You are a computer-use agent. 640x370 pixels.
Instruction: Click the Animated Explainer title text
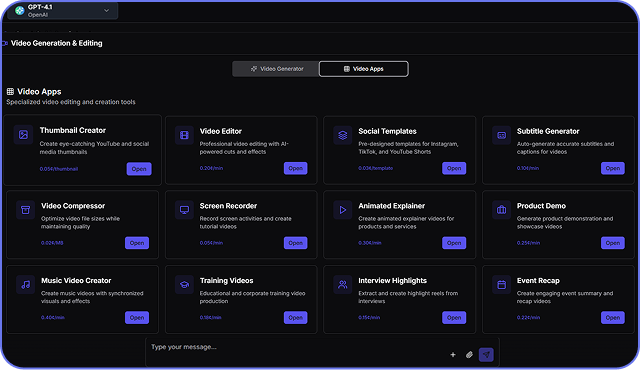(x=391, y=206)
